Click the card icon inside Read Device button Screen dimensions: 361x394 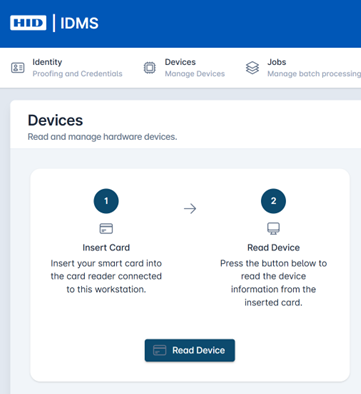[159, 350]
